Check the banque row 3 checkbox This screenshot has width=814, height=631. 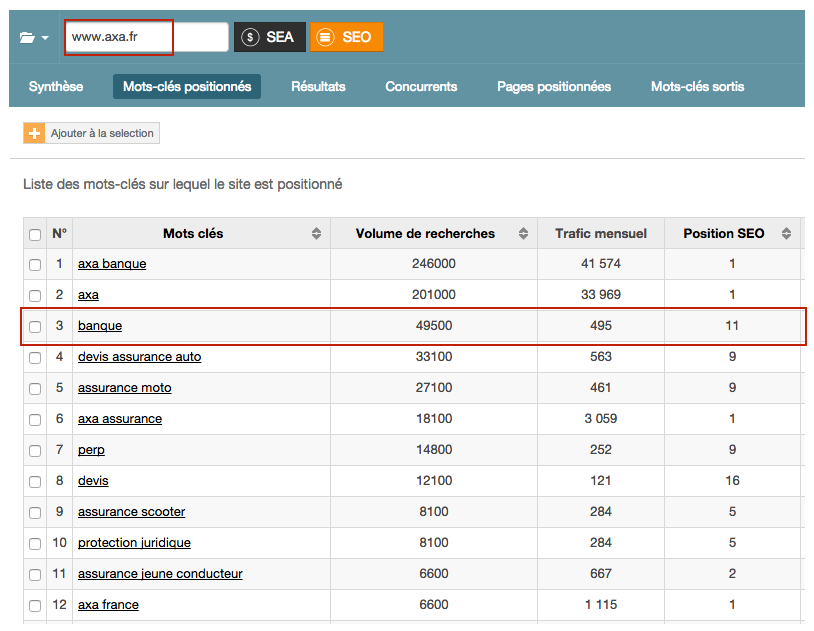pyautogui.click(x=35, y=327)
